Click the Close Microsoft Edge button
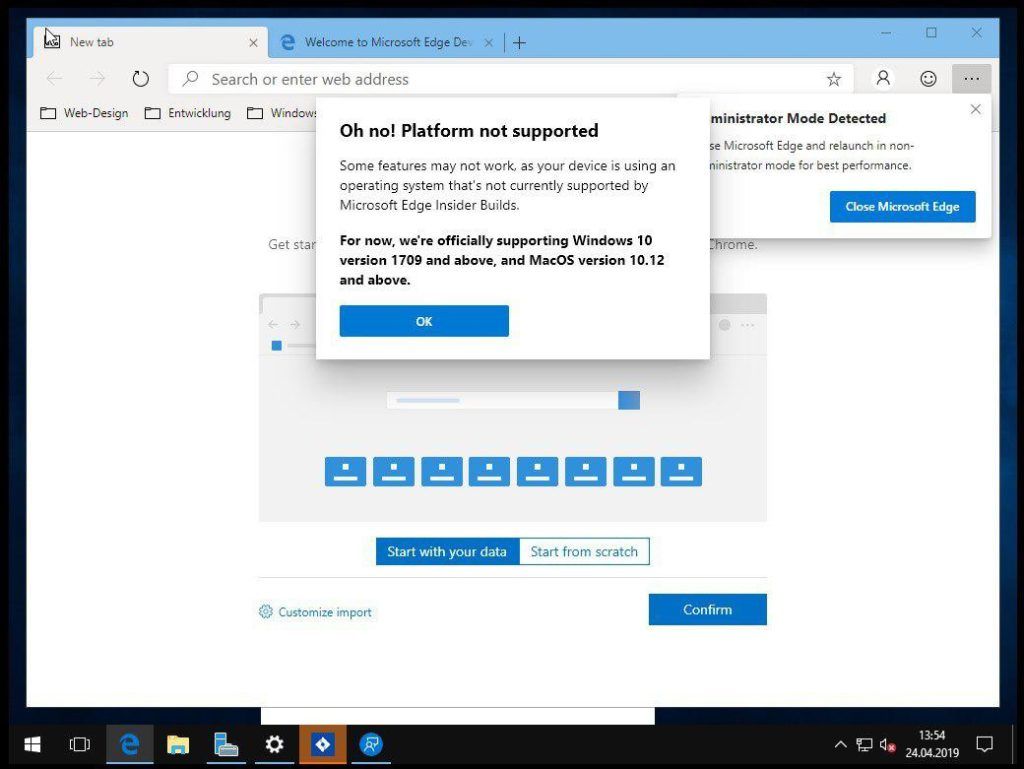The height and width of the screenshot is (769, 1024). pos(902,206)
